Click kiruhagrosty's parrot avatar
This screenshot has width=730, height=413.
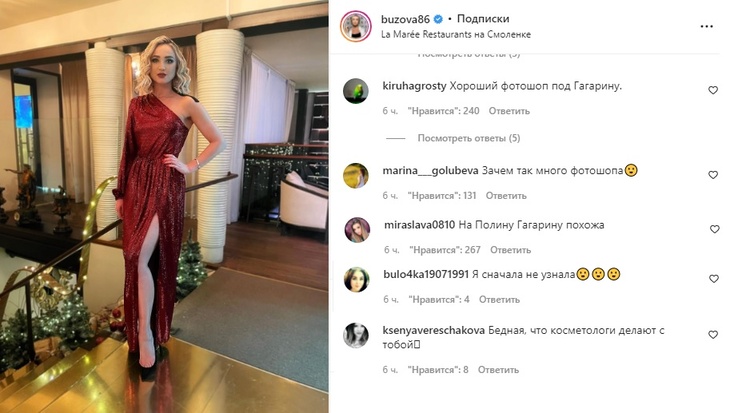356,90
